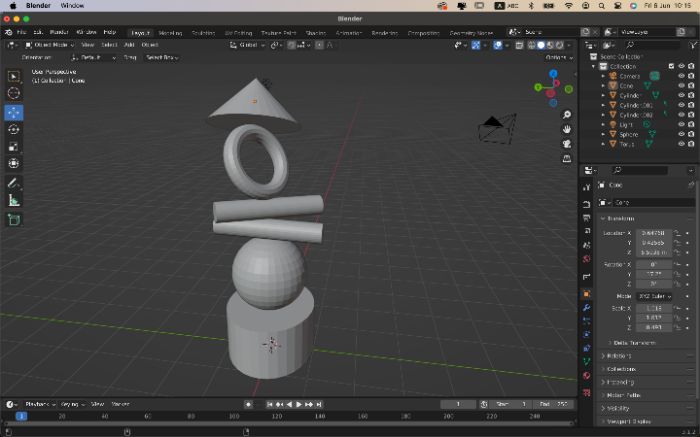Viewport: 700px width, 437px height.
Task: Open the Render menu
Action: (x=59, y=32)
